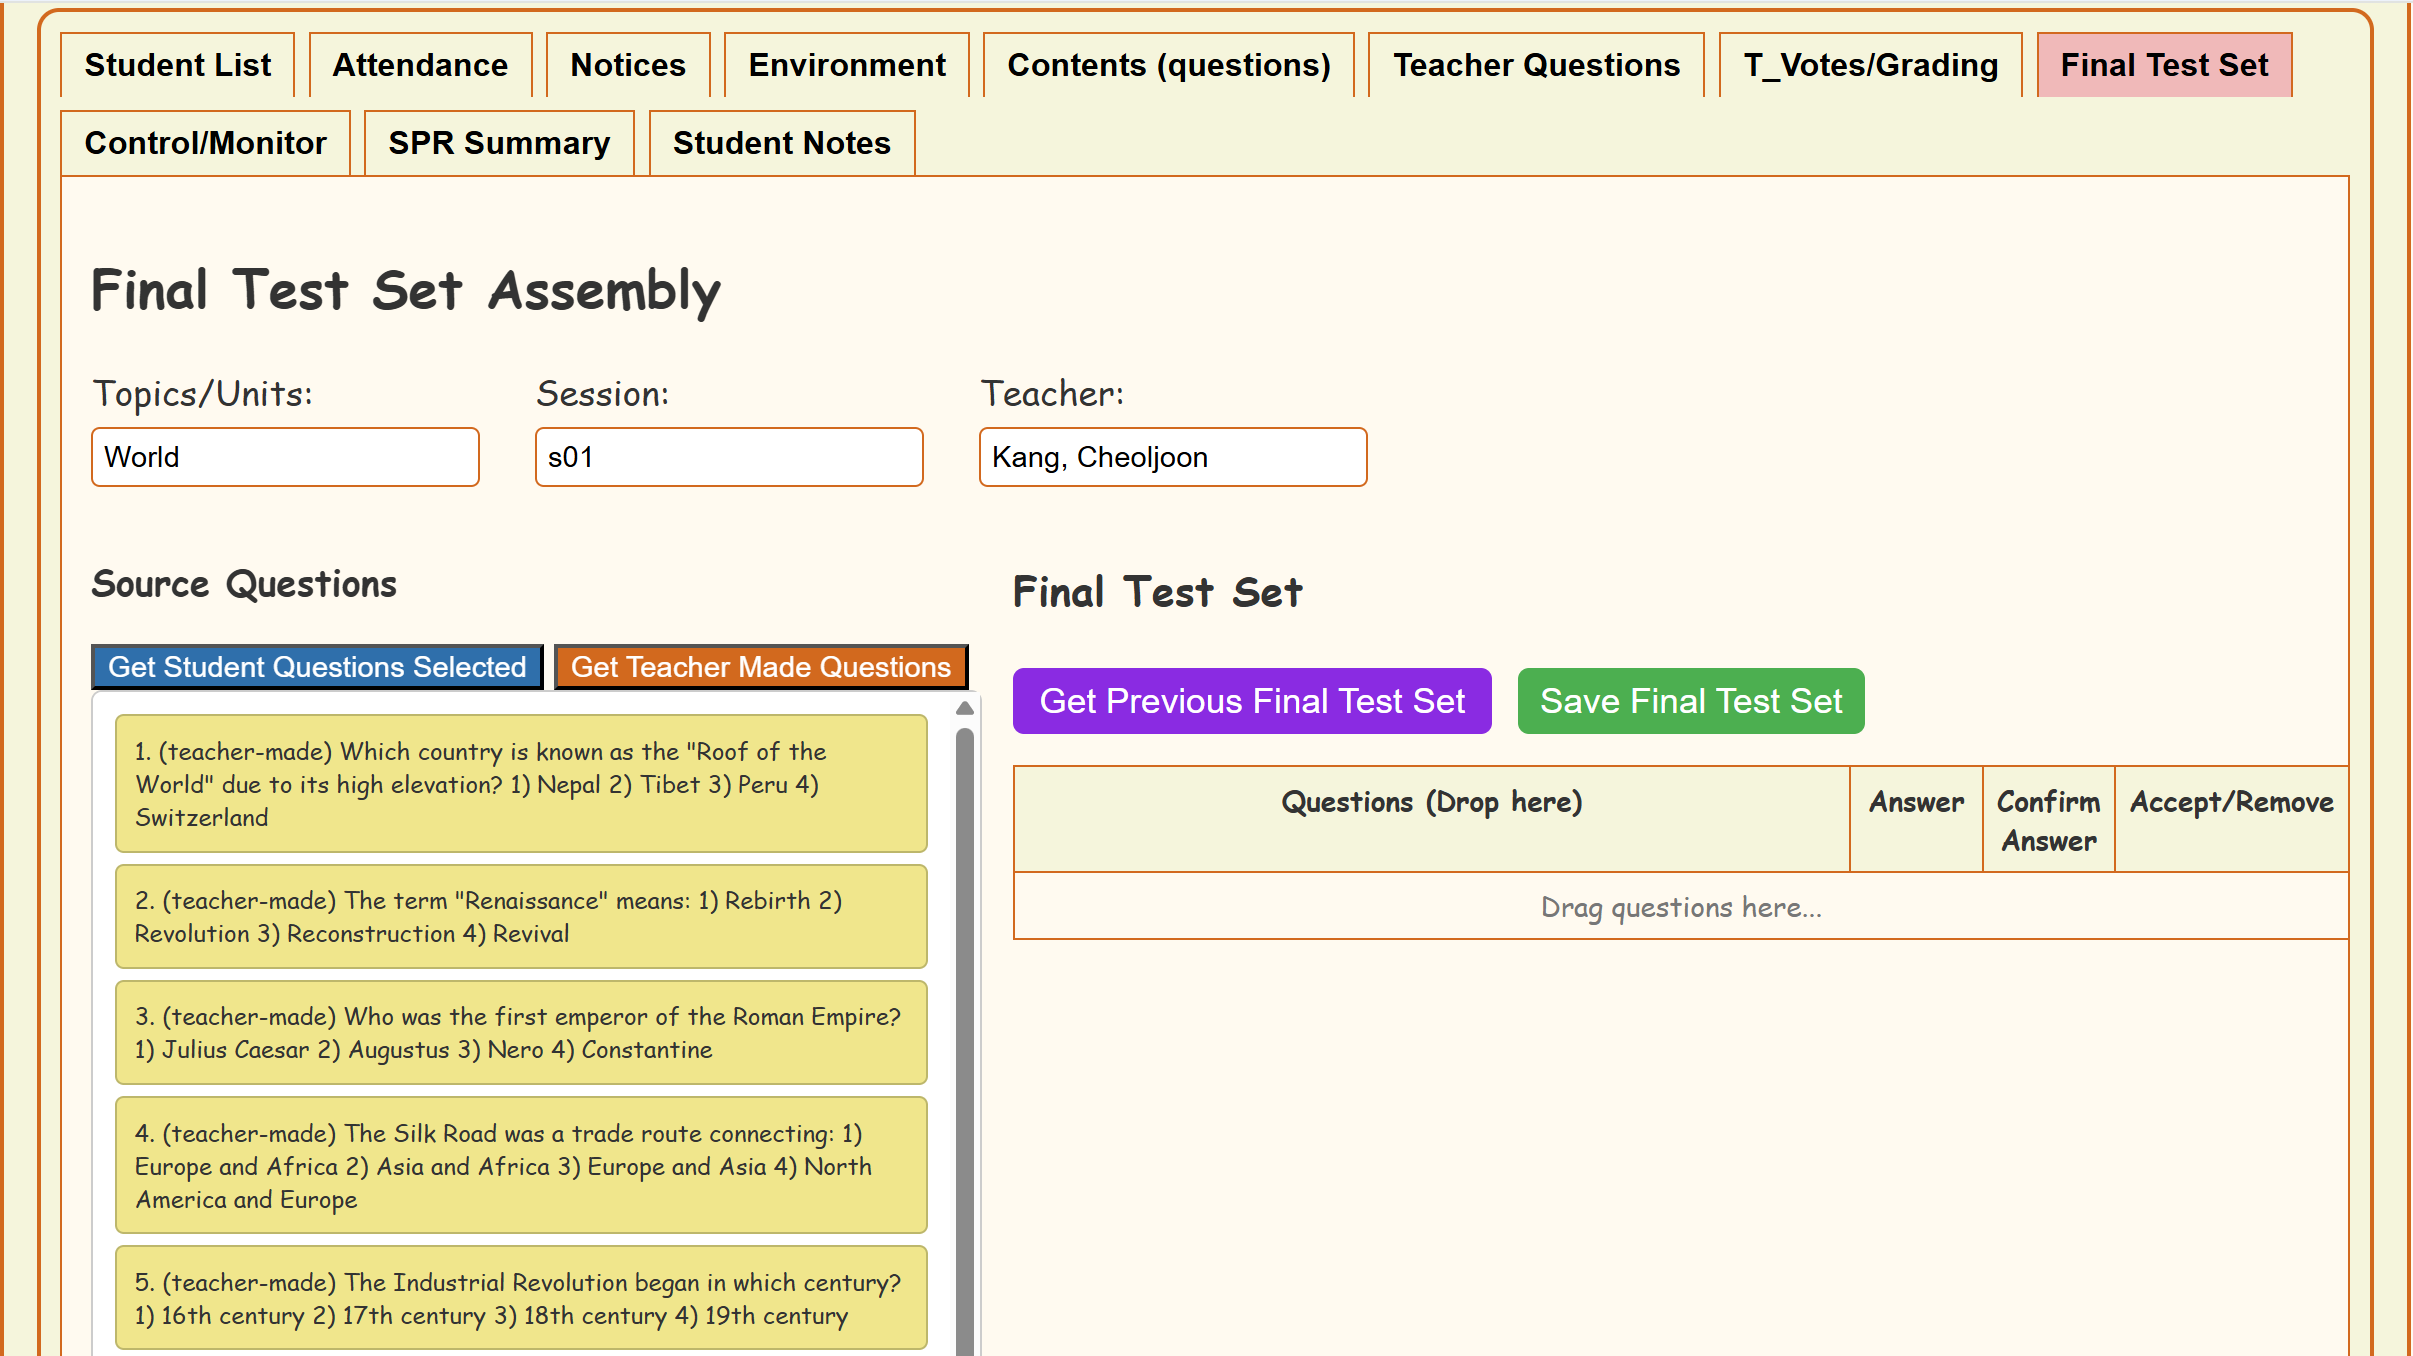Select the Control/Monitor tab
Screen dimensions: 2413x1356
(205, 143)
